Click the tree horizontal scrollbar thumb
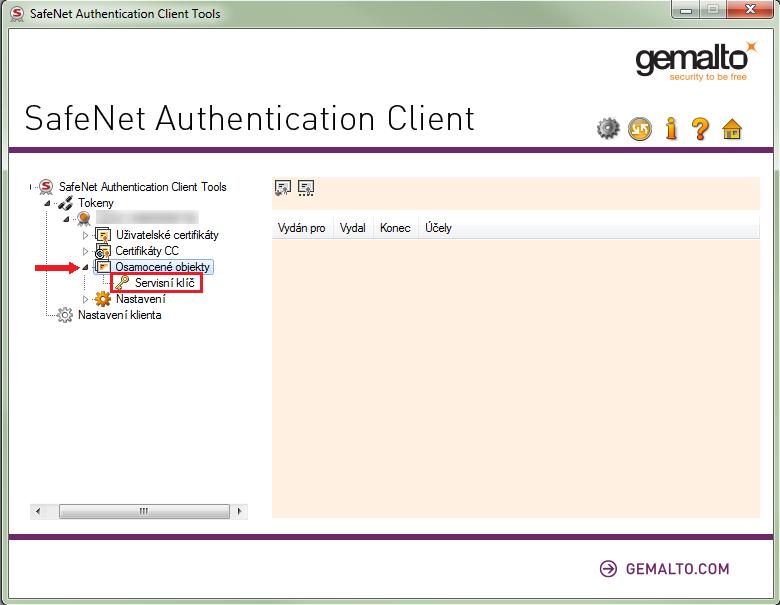The height and width of the screenshot is (605, 780). tap(144, 511)
